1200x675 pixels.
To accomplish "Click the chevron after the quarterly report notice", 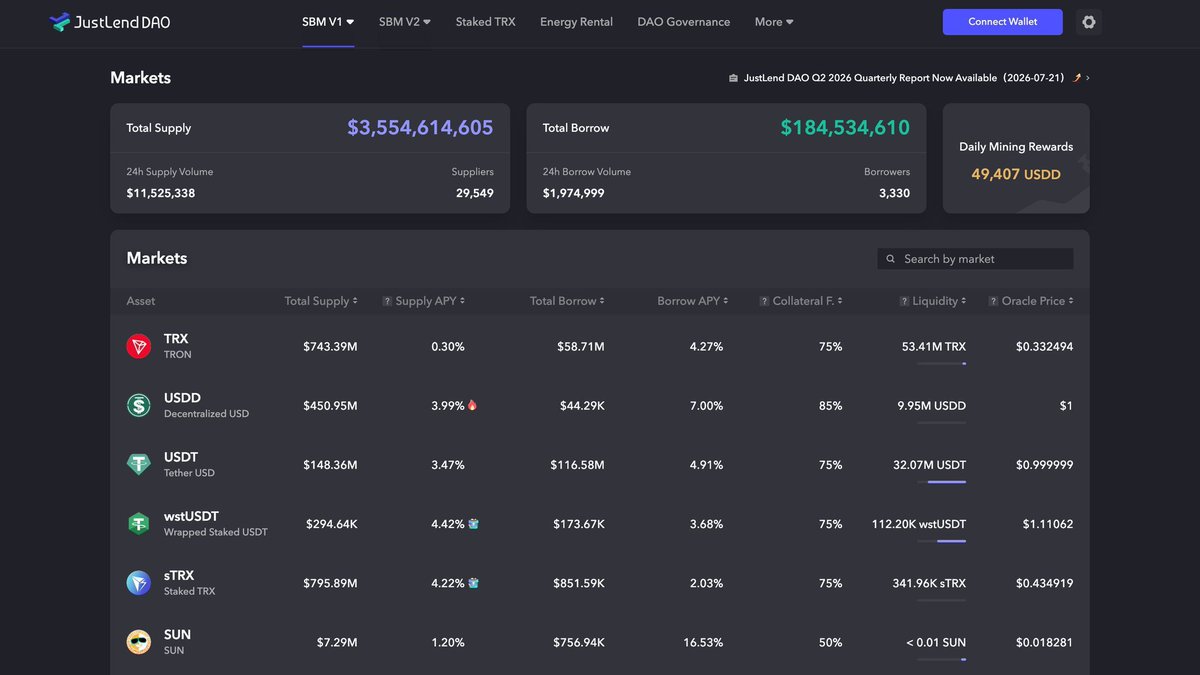I will click(1088, 78).
